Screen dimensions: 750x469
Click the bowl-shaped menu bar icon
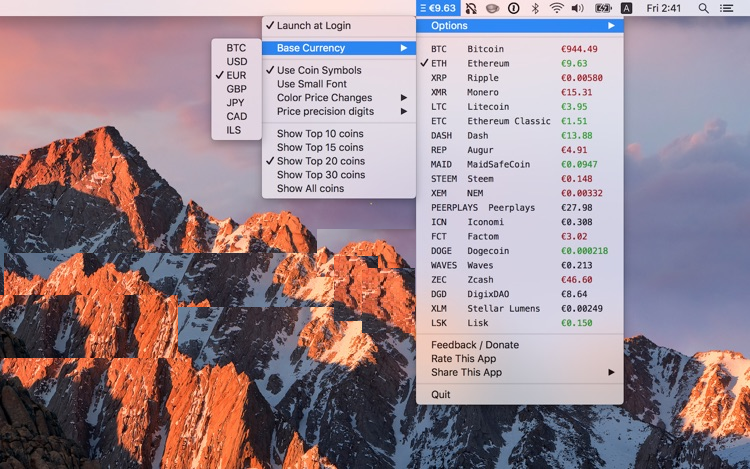pyautogui.click(x=492, y=8)
